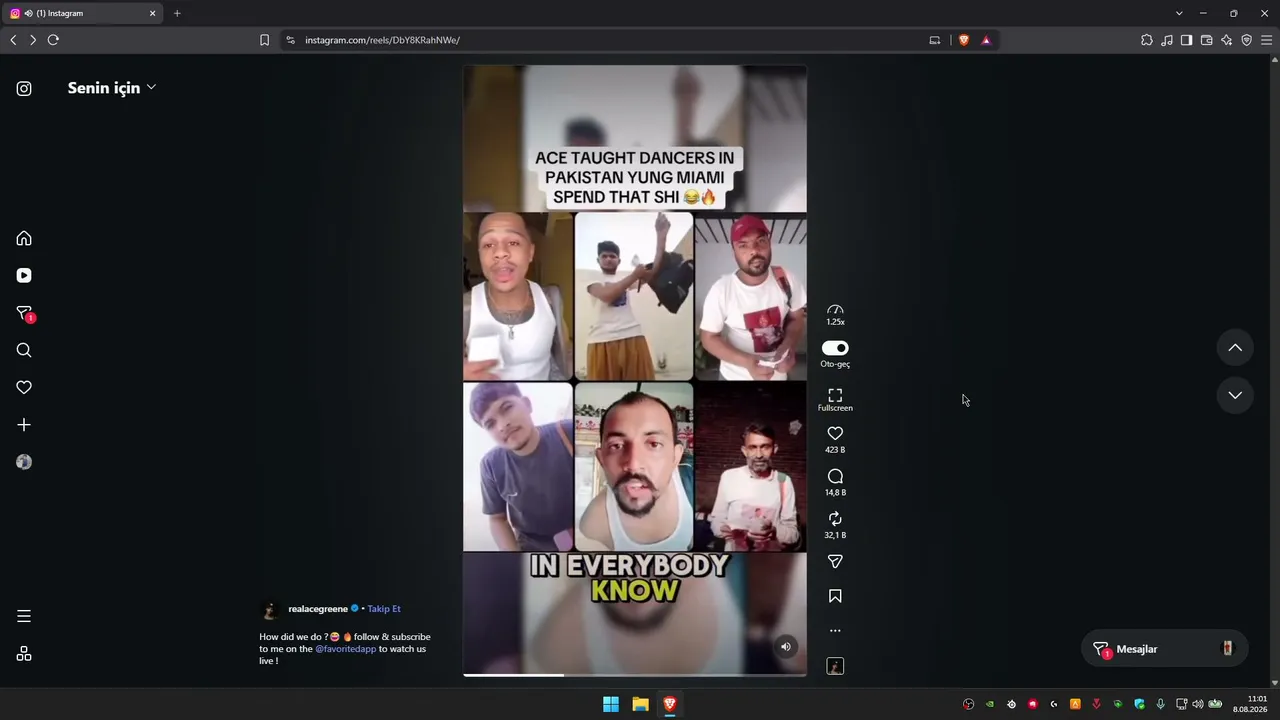Viewport: 1280px width, 720px height.
Task: Bookmark this page in address bar
Action: click(264, 40)
